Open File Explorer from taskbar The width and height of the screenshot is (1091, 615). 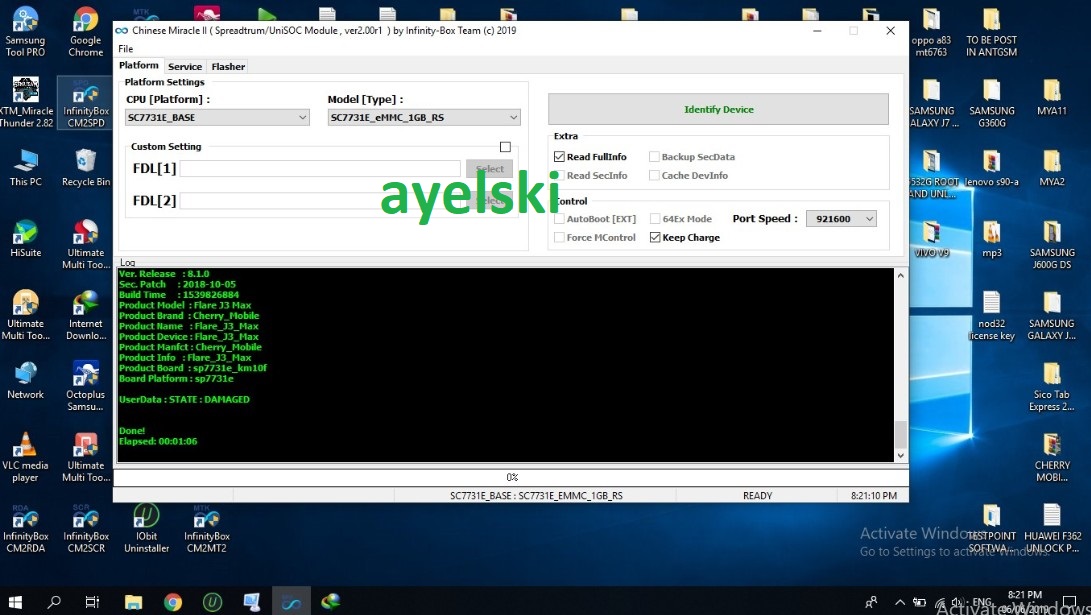click(x=133, y=601)
